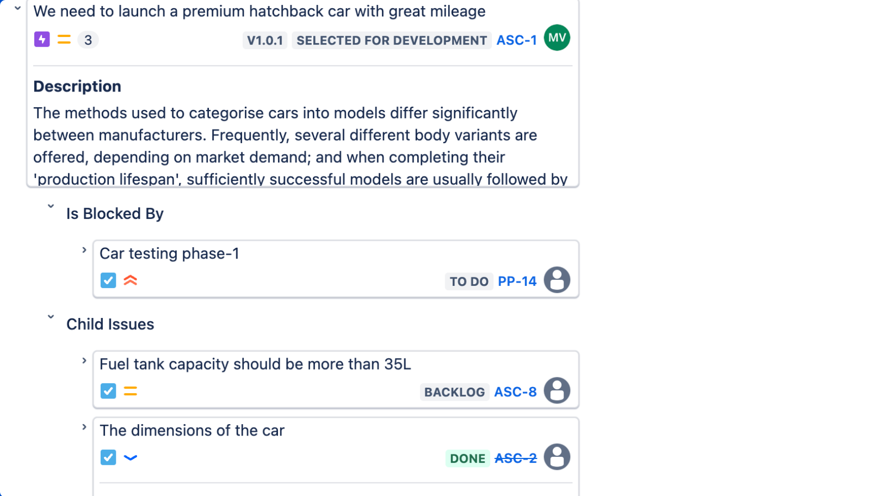Click the unassigned avatar on ASC-8
The image size is (871, 496).
557,391
